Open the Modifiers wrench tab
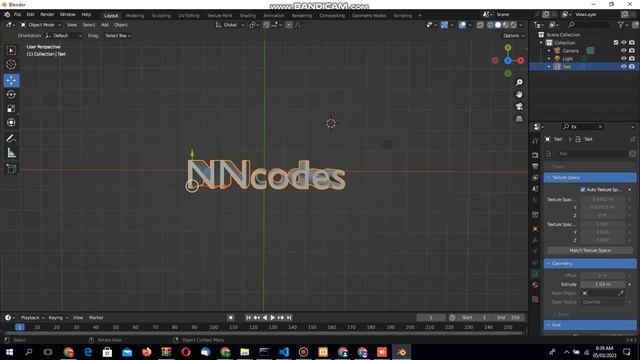This screenshot has width=640, height=360. pyautogui.click(x=535, y=240)
